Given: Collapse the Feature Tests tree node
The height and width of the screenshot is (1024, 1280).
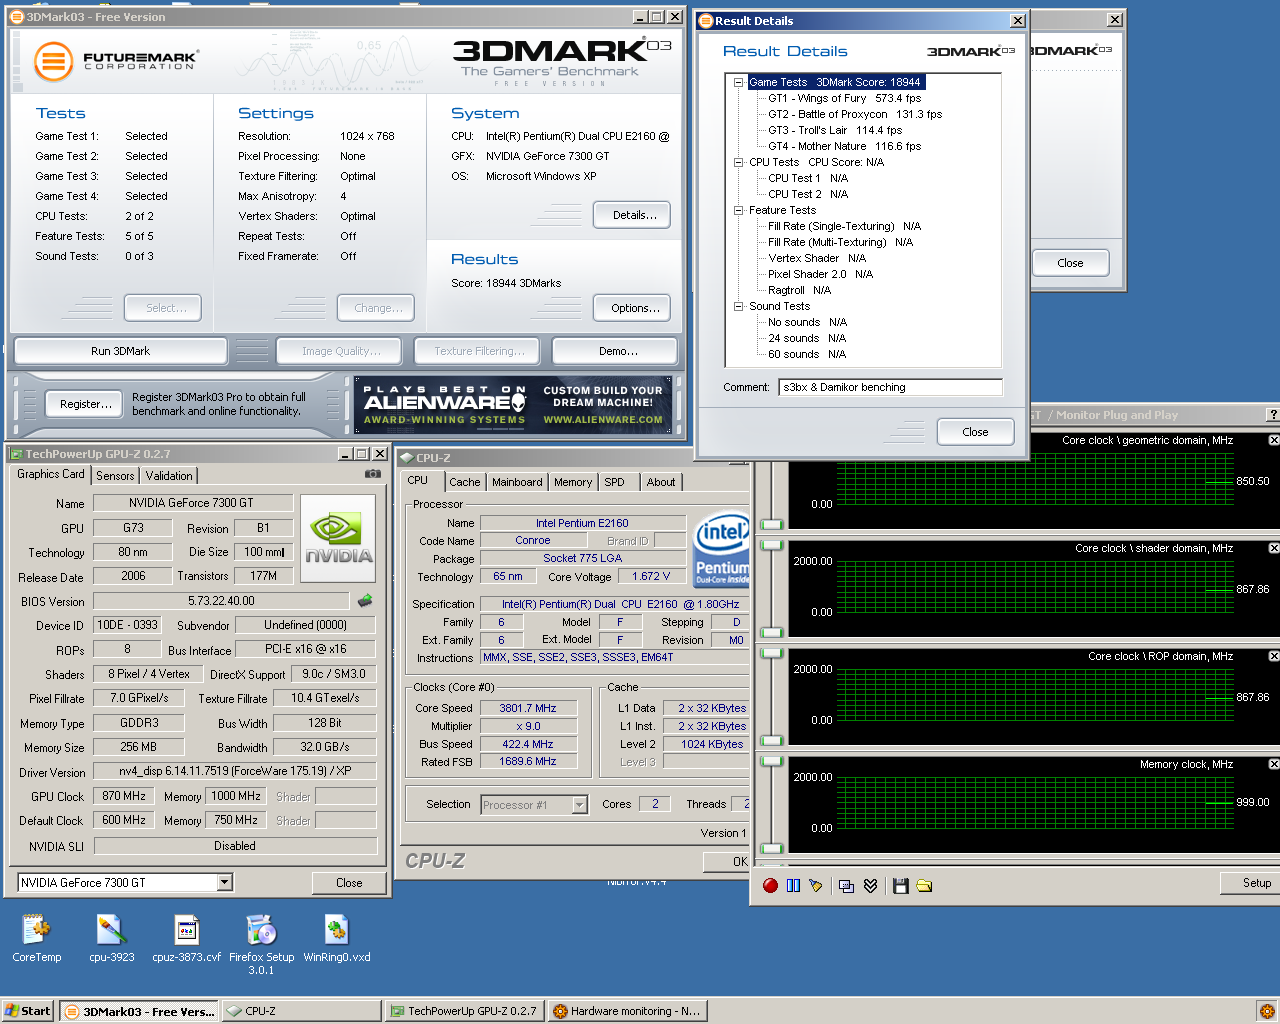Looking at the screenshot, I should [738, 210].
